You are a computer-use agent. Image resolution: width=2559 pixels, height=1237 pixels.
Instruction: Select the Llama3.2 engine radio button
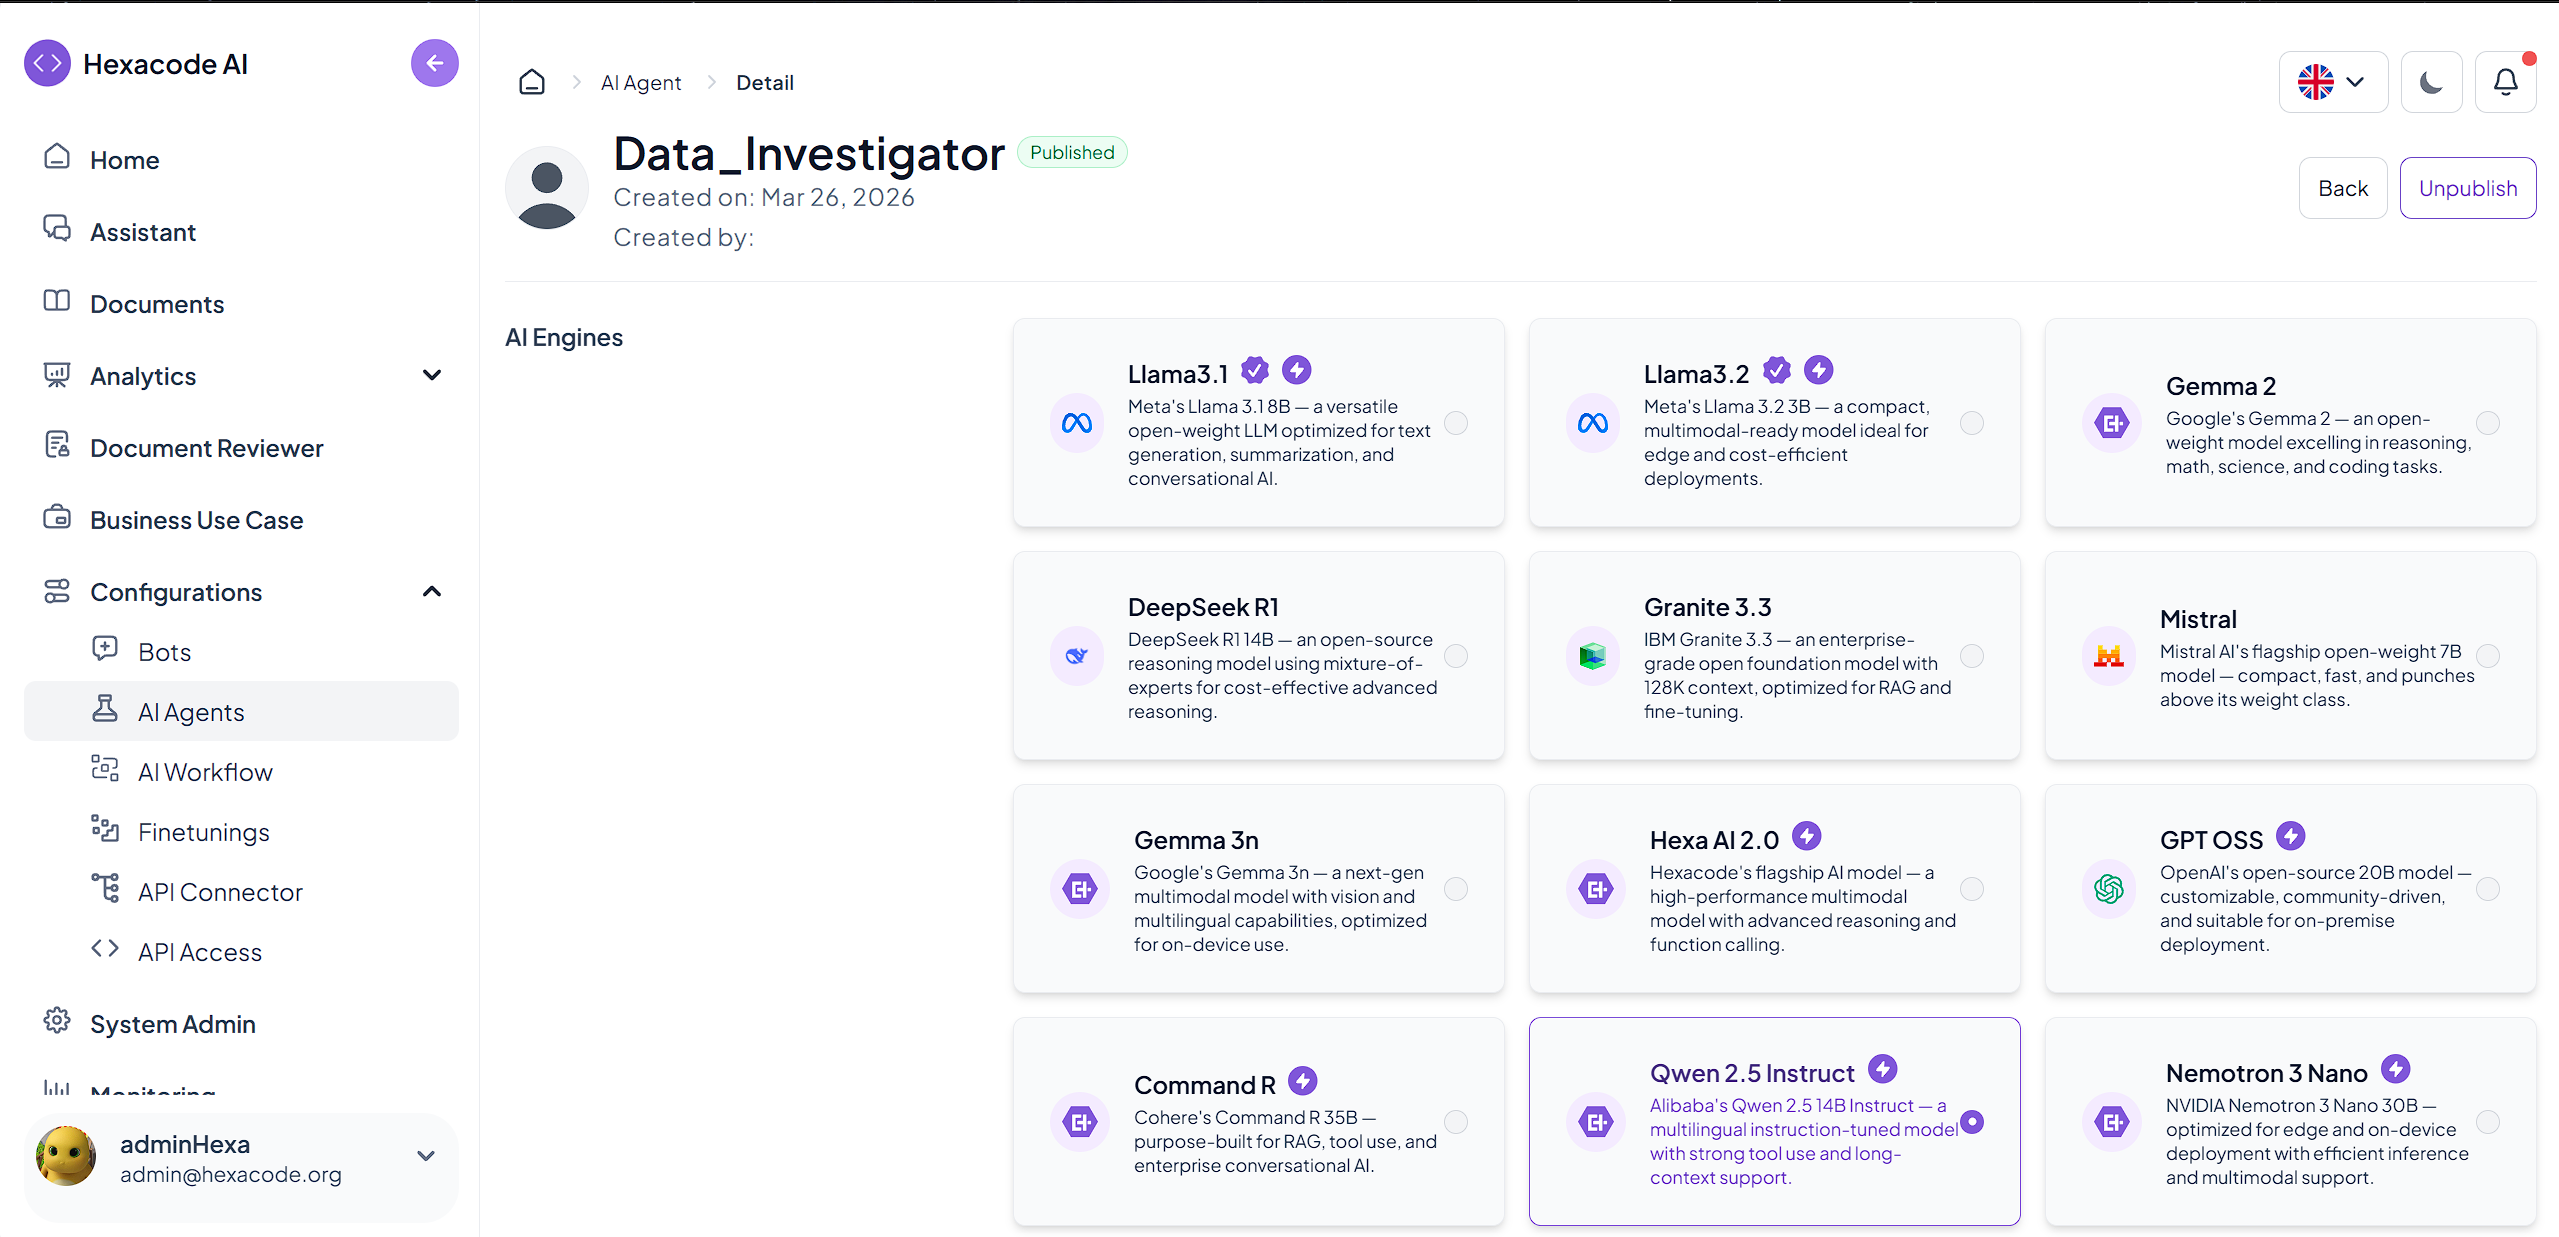(x=1972, y=423)
